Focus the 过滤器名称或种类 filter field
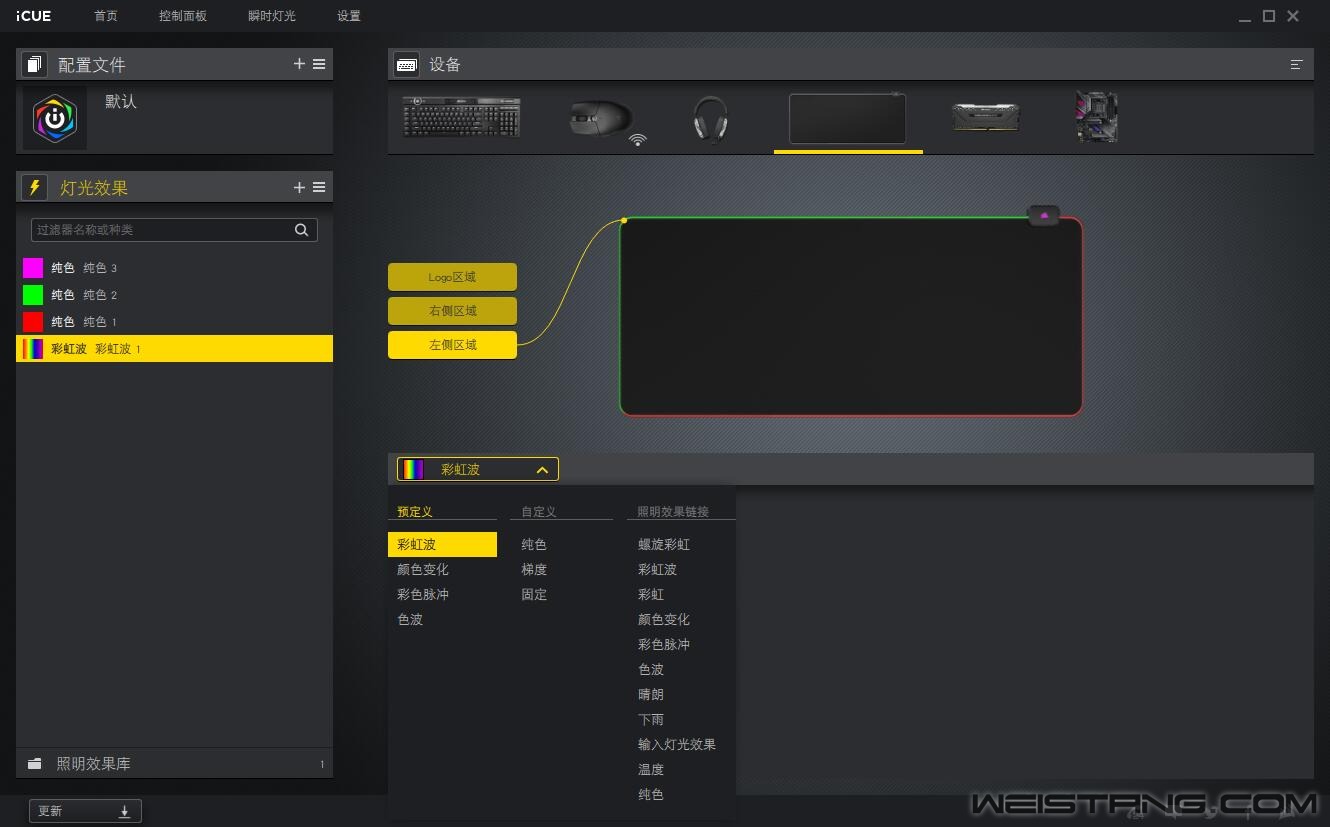Screen dimensions: 1330x827 pos(174,230)
